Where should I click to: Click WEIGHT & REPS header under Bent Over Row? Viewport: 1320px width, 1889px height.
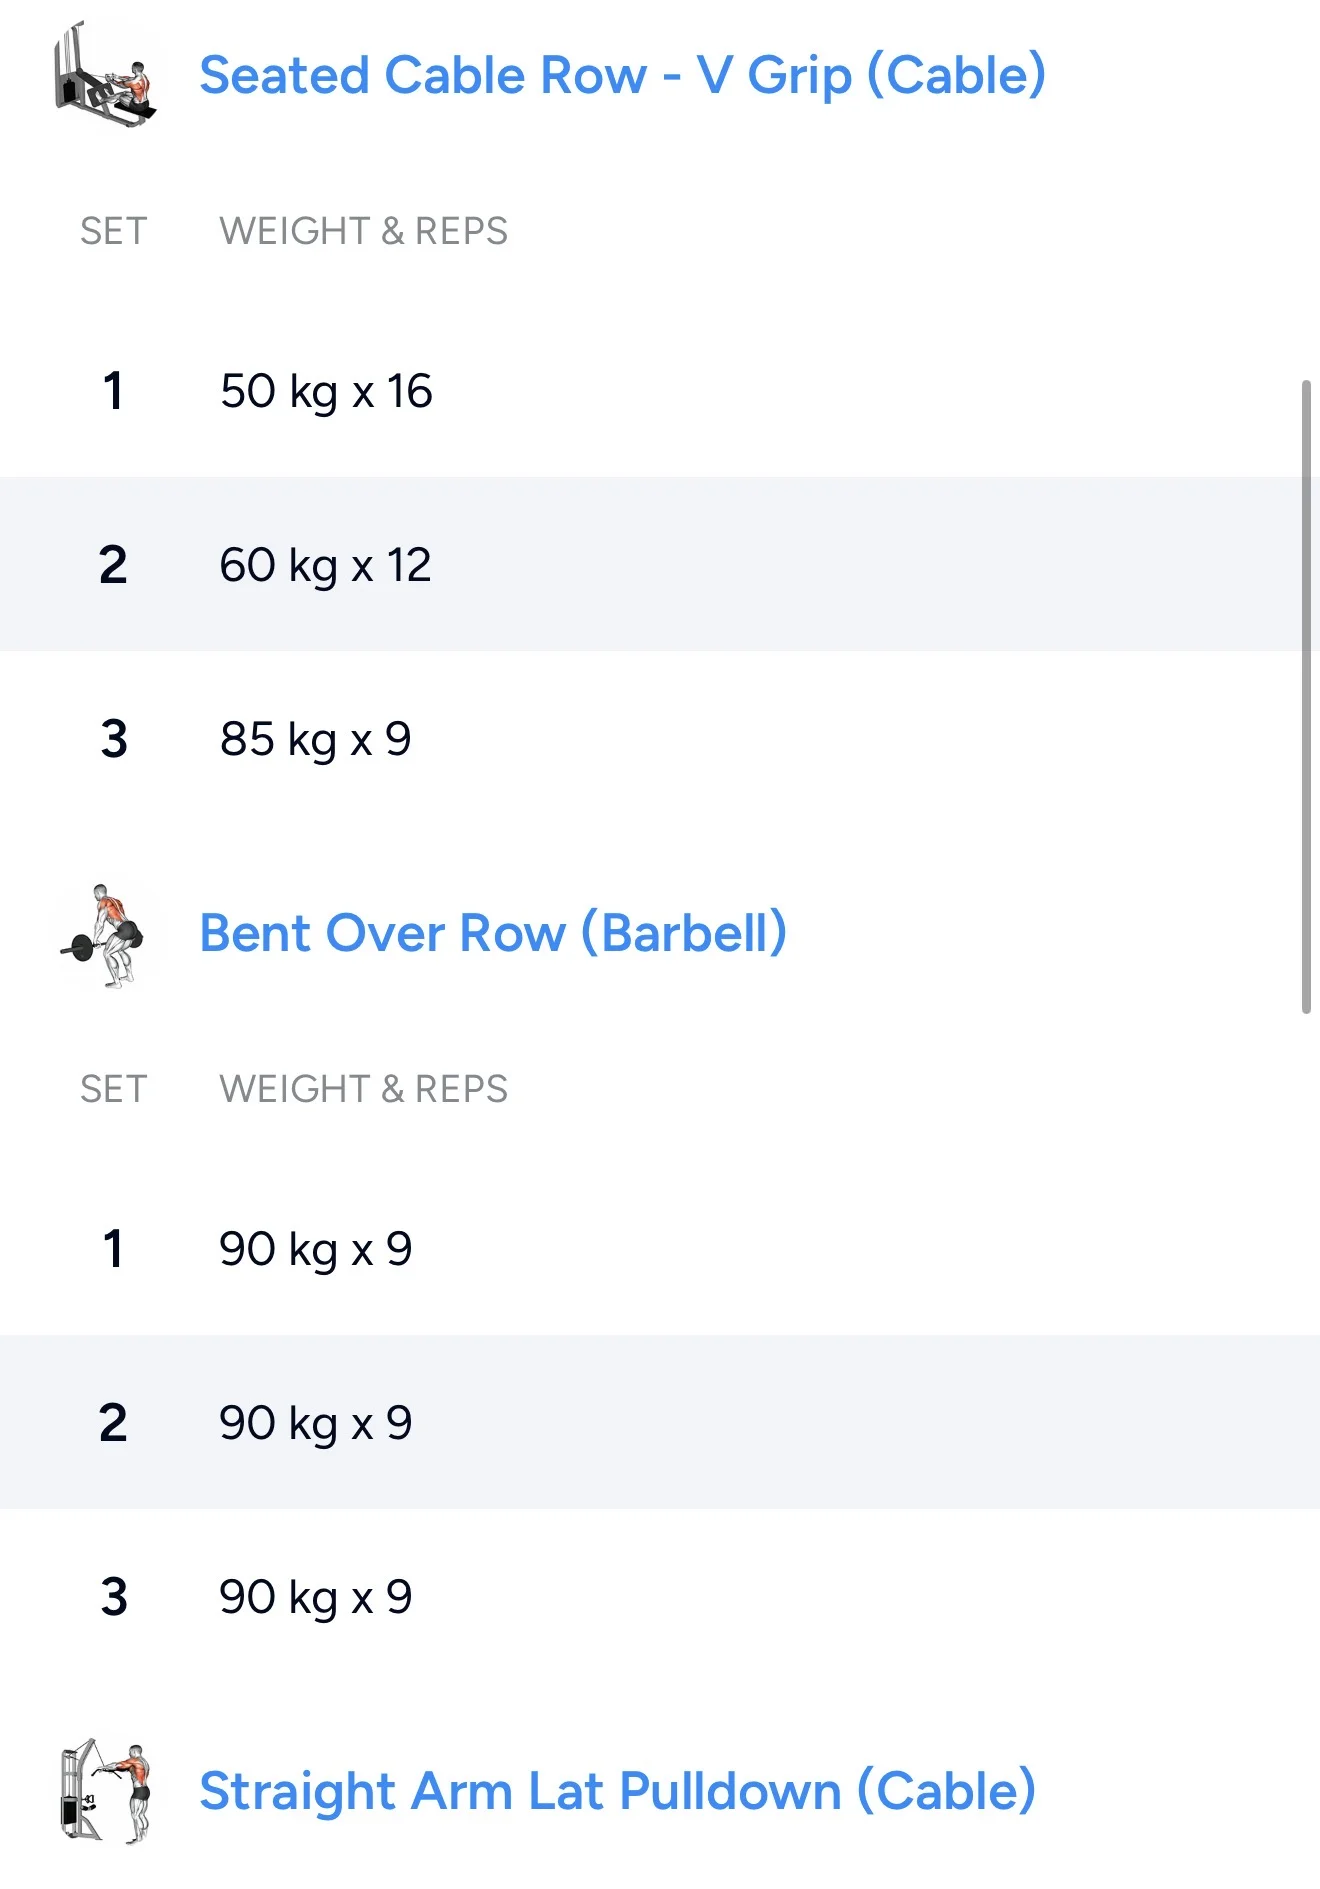click(x=363, y=1089)
